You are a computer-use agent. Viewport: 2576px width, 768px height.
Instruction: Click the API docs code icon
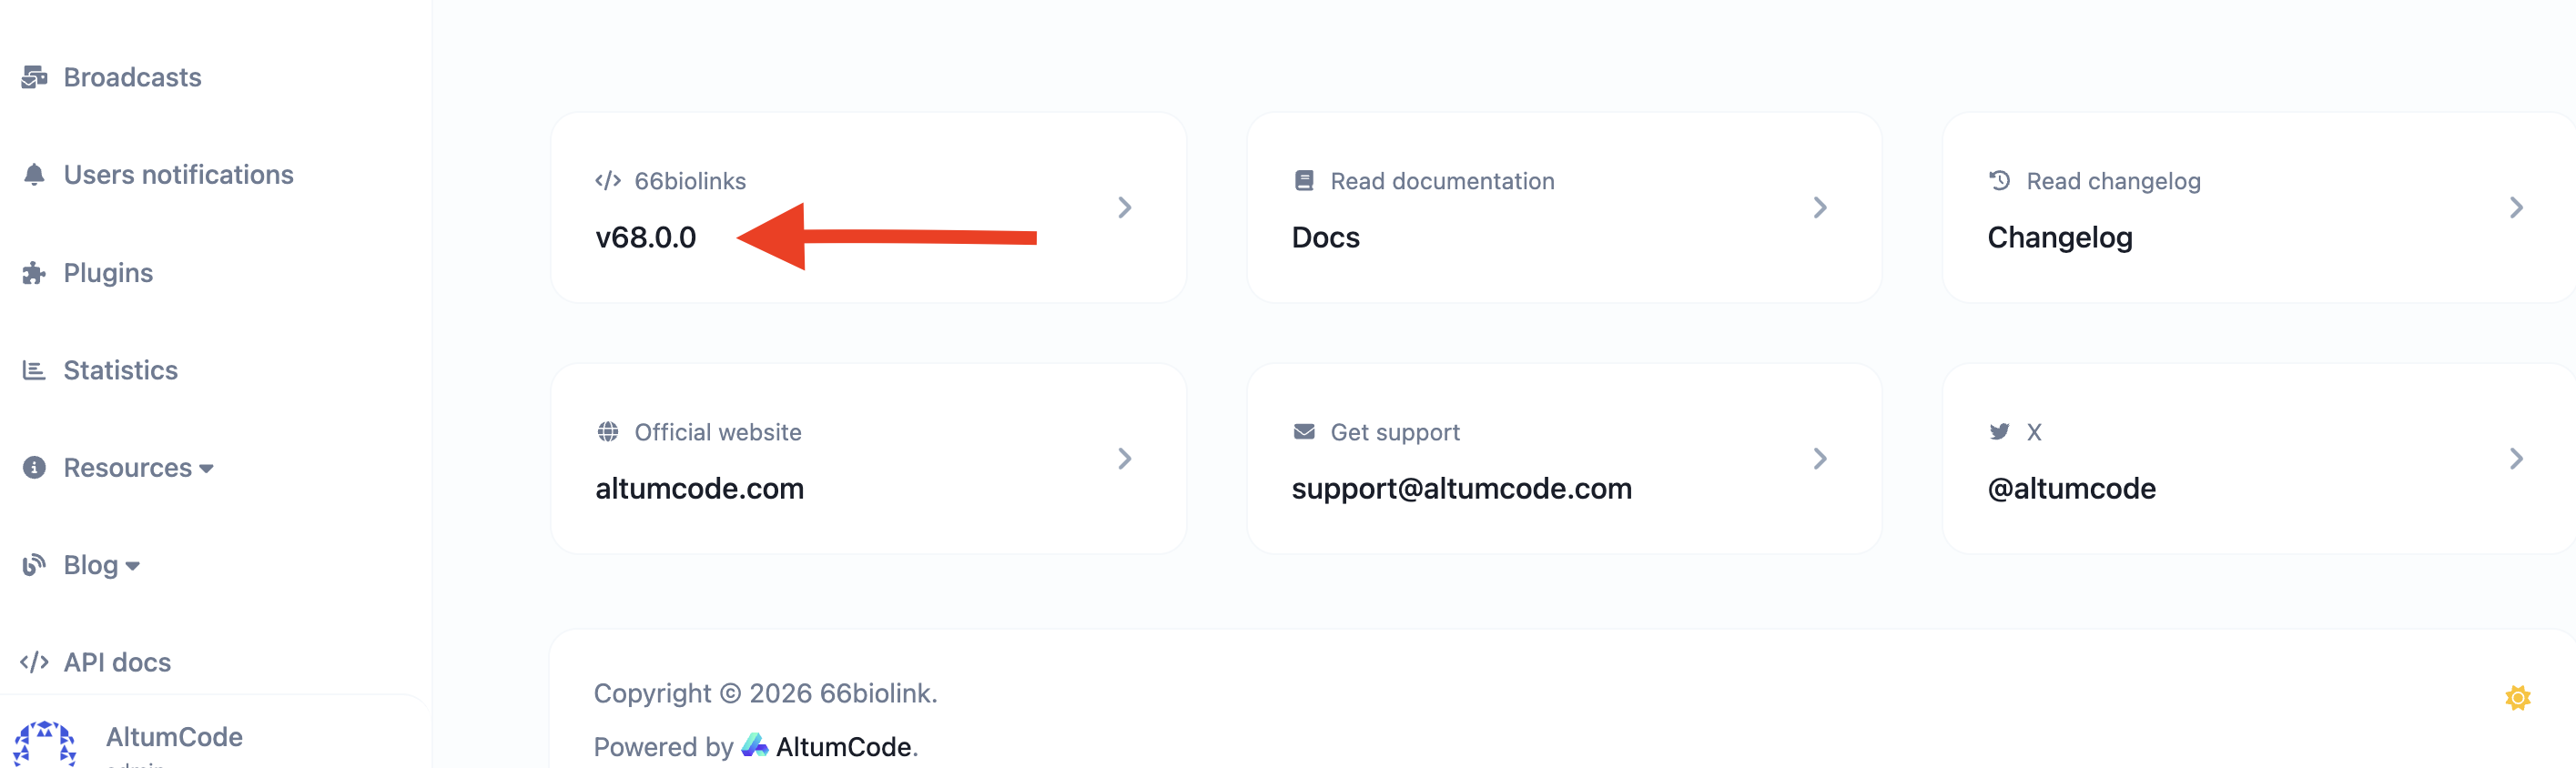tap(34, 662)
